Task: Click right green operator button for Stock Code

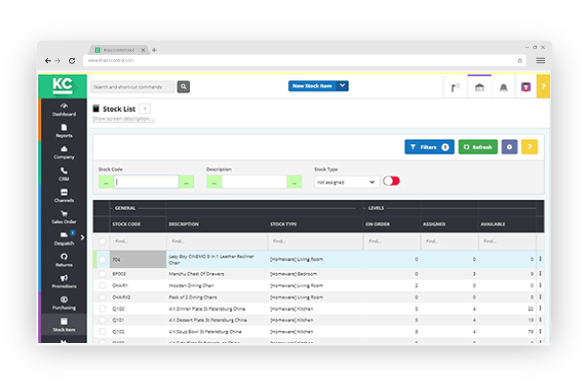Action: point(186,182)
